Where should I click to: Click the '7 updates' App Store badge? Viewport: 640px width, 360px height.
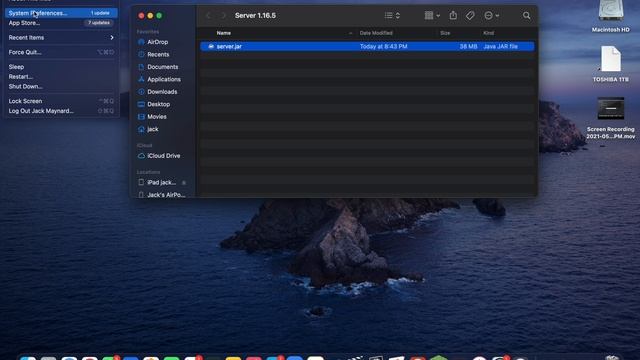click(99, 23)
